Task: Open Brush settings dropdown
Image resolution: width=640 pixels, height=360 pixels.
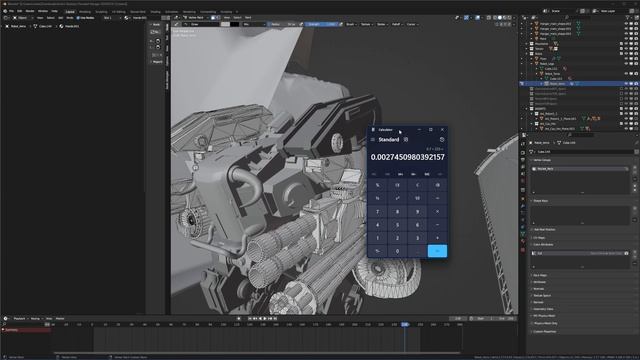Action: [351, 24]
